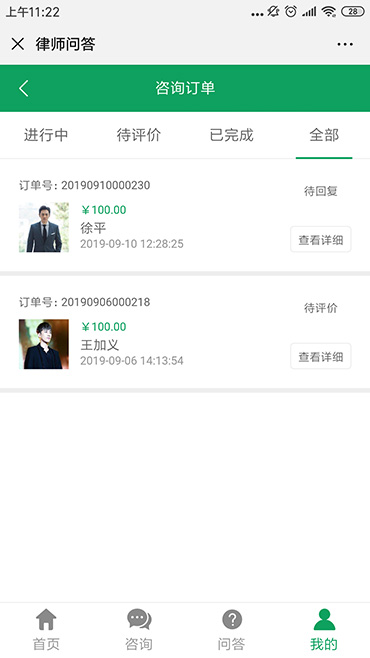Click lawyer name 徐平
This screenshot has height=658, width=370.
pyautogui.click(x=93, y=228)
